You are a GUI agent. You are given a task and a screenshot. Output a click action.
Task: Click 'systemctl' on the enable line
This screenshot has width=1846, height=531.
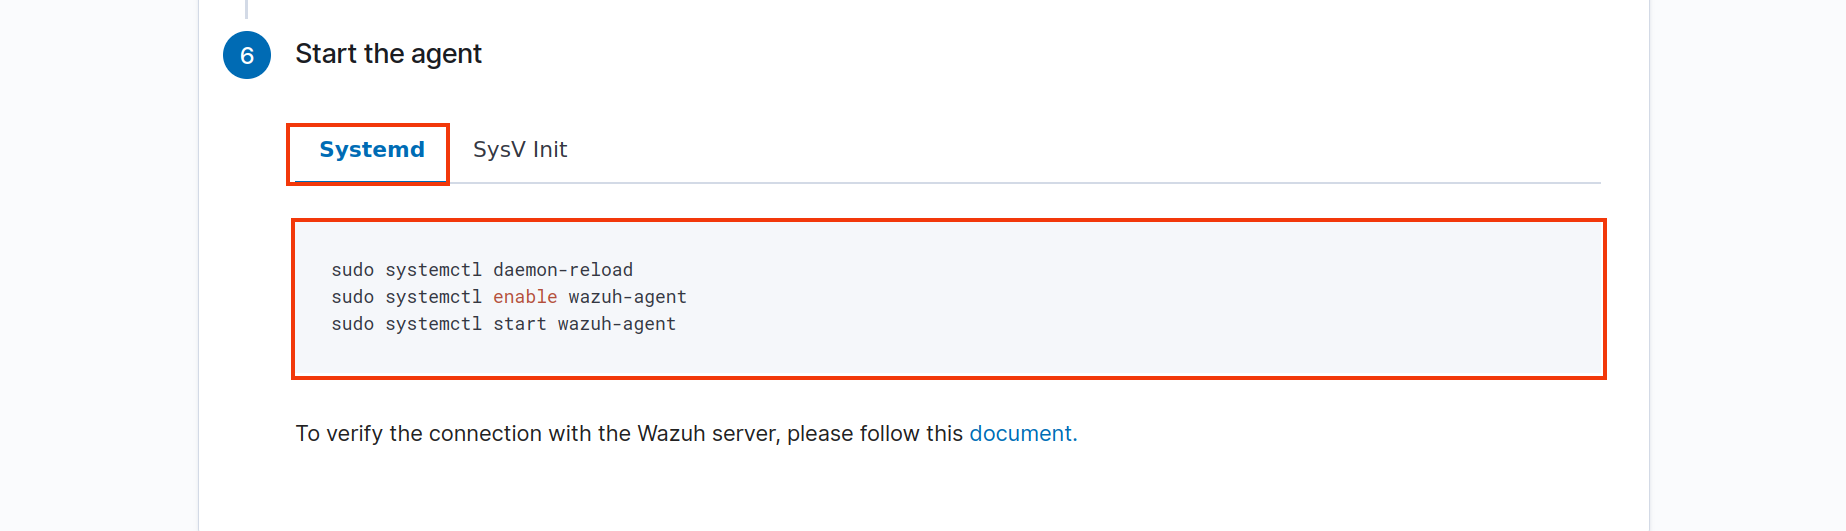click(x=434, y=297)
